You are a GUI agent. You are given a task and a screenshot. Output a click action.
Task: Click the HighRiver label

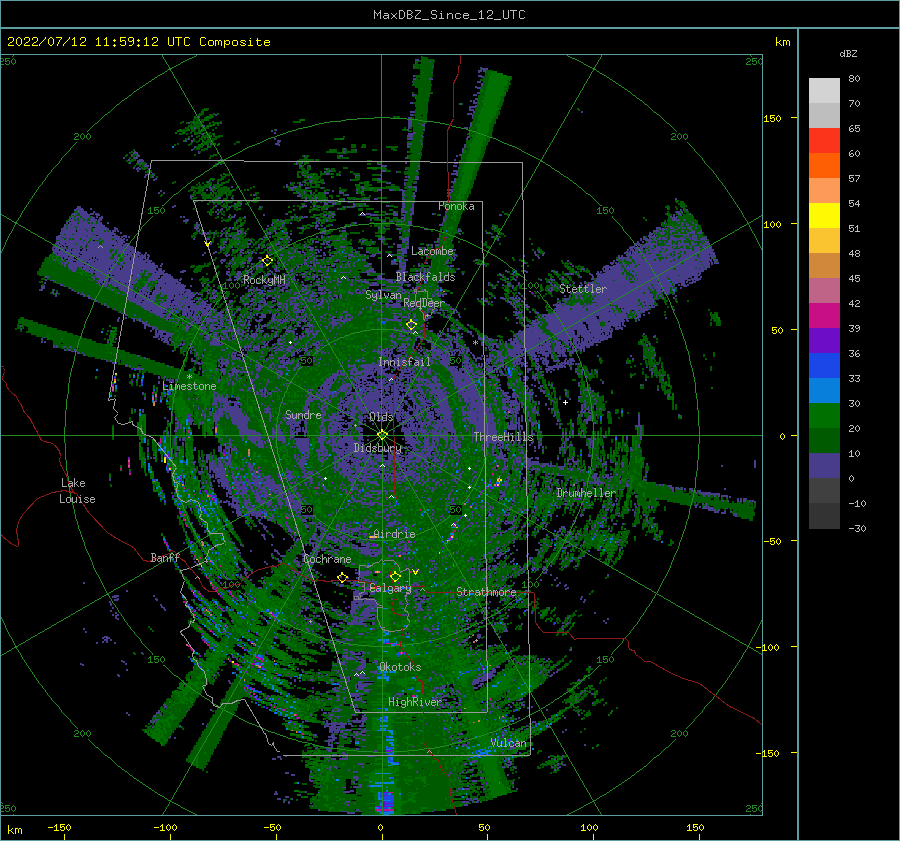tap(415, 702)
